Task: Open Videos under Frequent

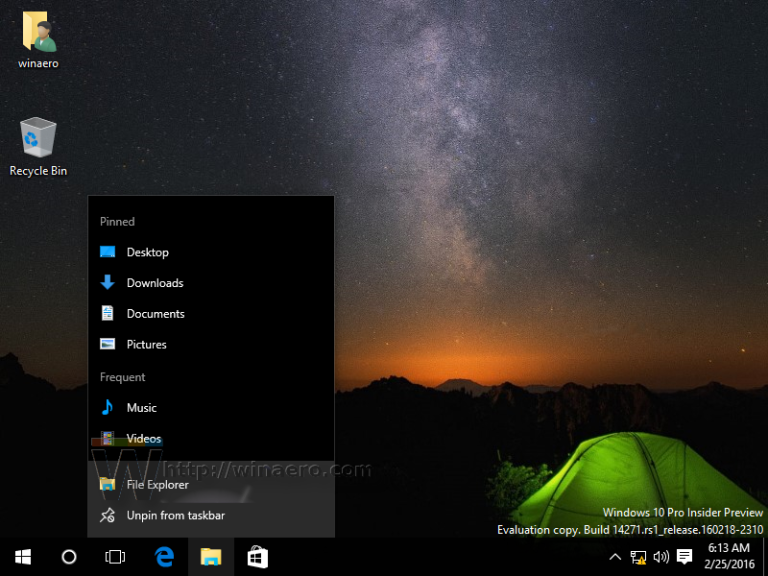Action: (143, 439)
